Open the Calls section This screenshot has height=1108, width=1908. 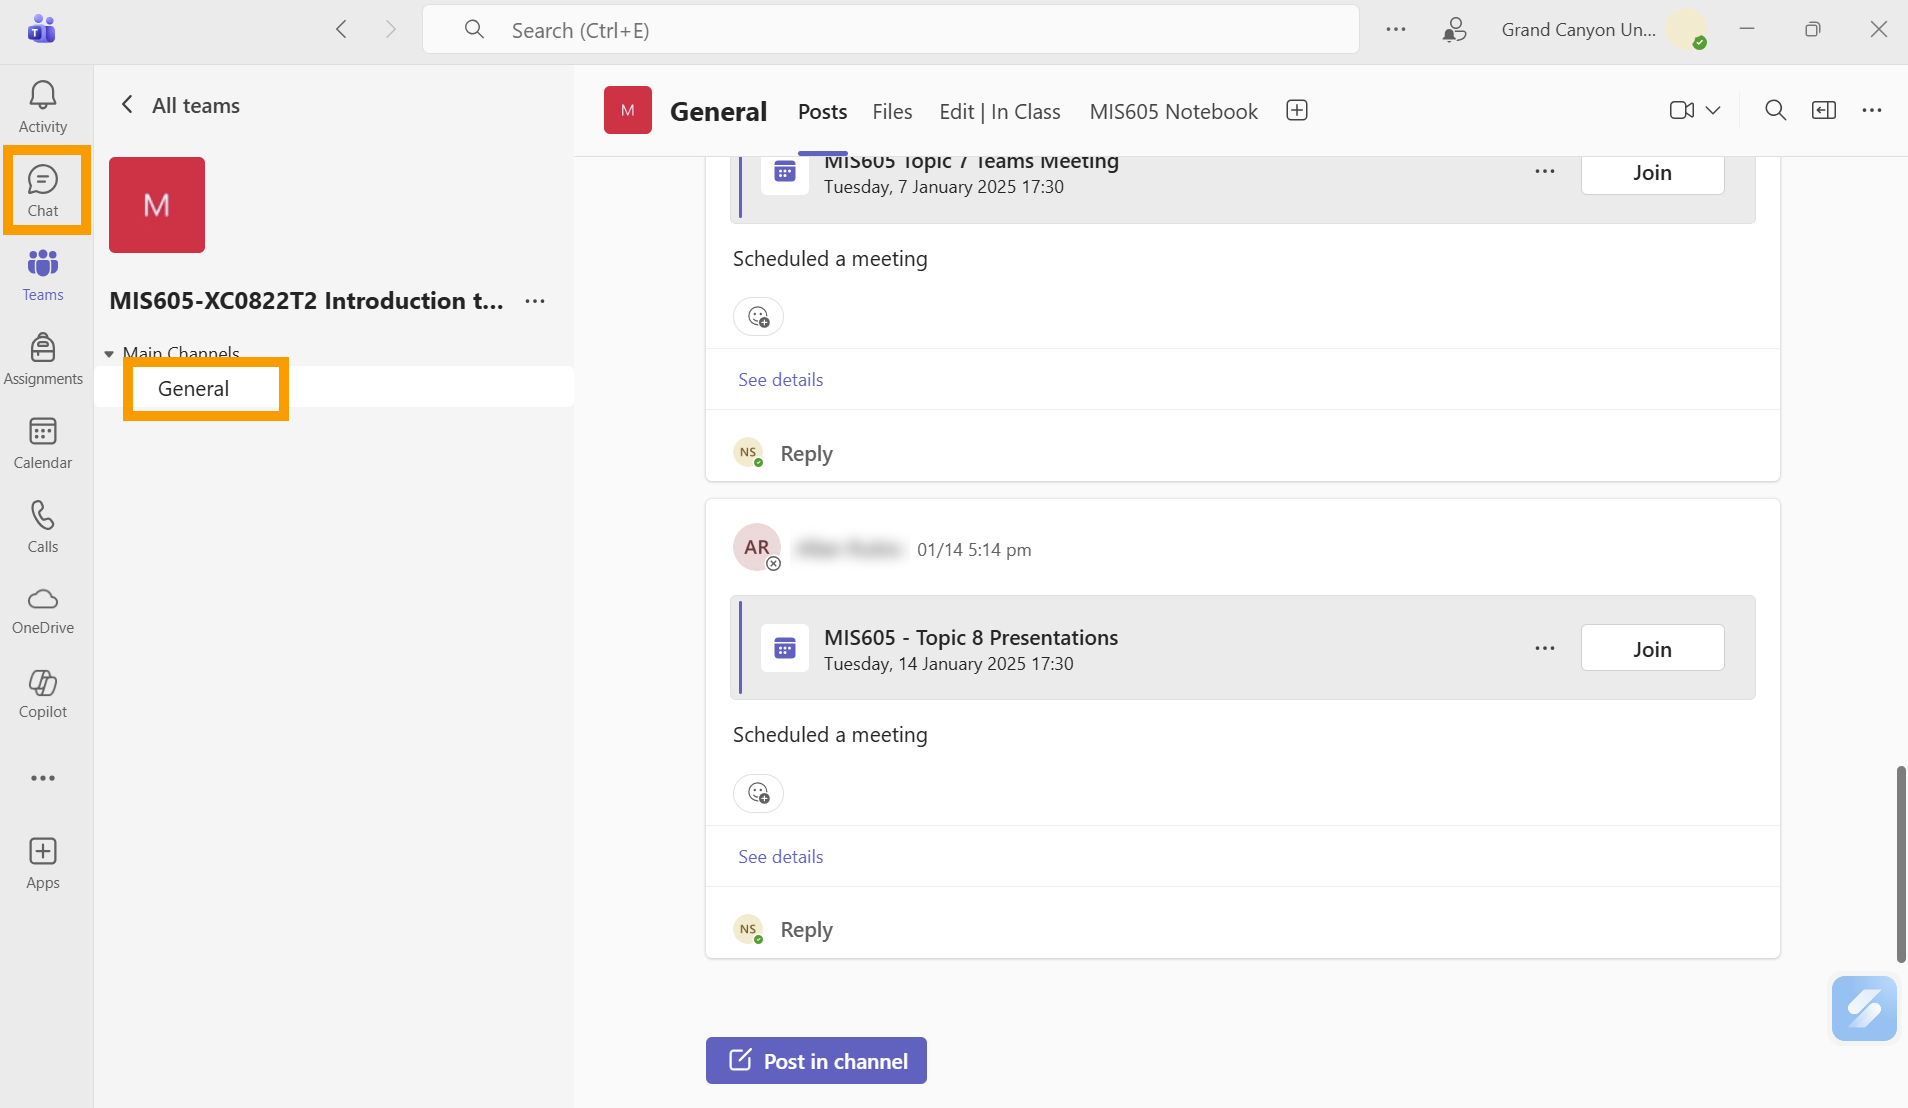click(x=43, y=527)
